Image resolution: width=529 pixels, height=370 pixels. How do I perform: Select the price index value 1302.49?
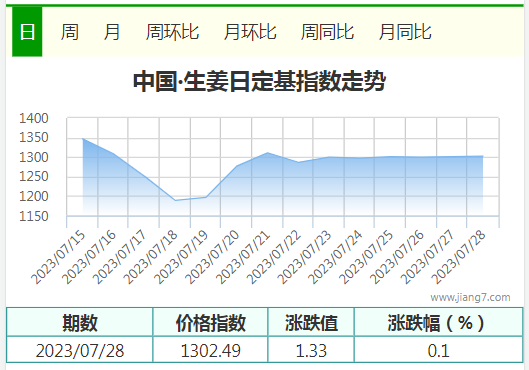[210, 350]
